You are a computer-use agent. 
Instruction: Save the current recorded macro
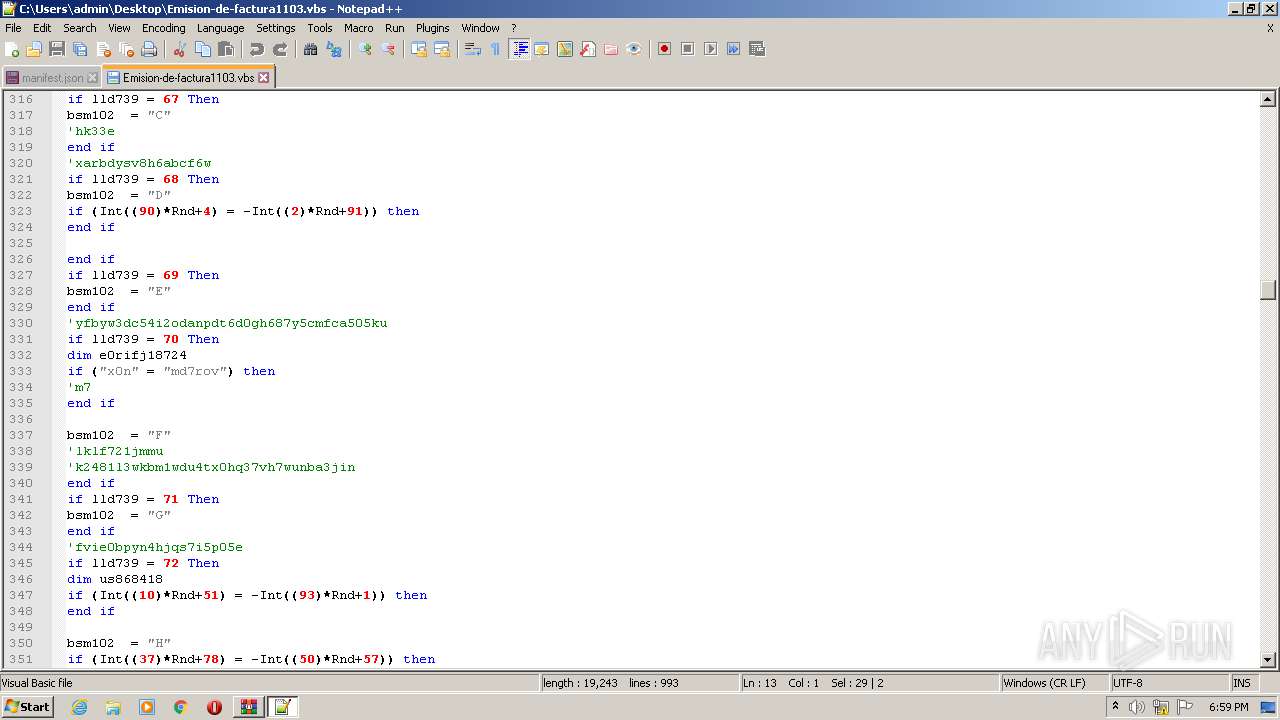coord(756,49)
